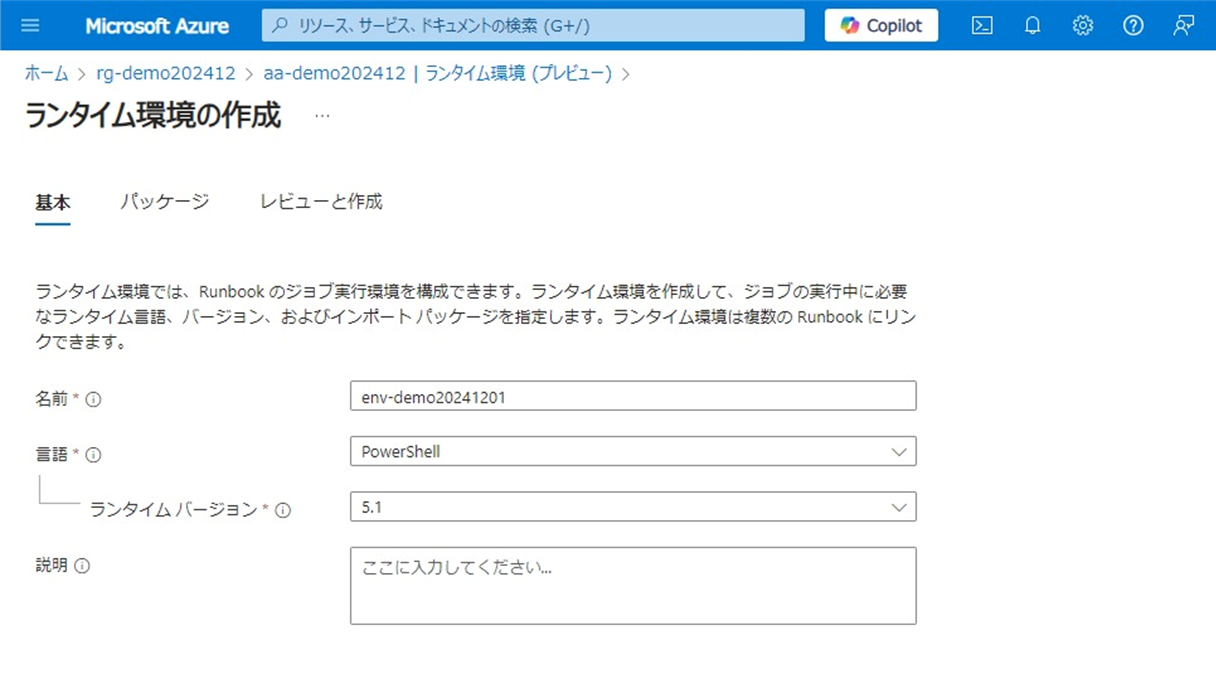
Task: Open the ランタイム バージョン 5.1 dropdown
Action: point(633,507)
